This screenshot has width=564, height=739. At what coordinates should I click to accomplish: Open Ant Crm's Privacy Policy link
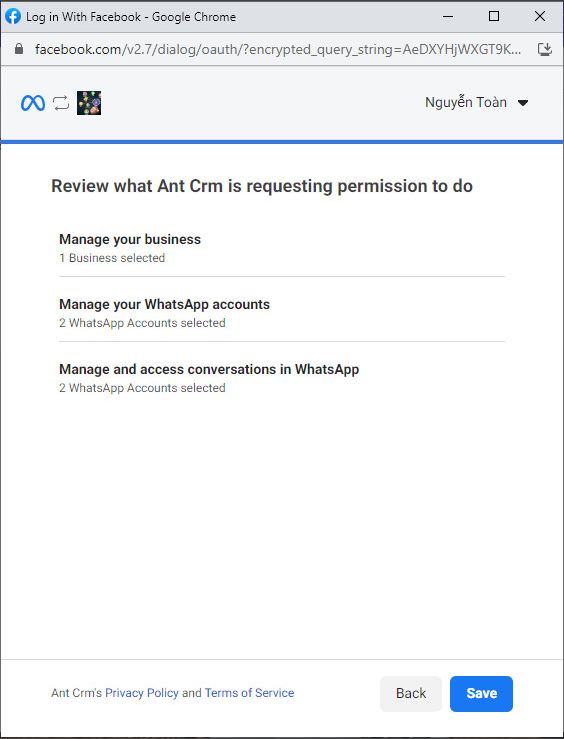(x=142, y=693)
